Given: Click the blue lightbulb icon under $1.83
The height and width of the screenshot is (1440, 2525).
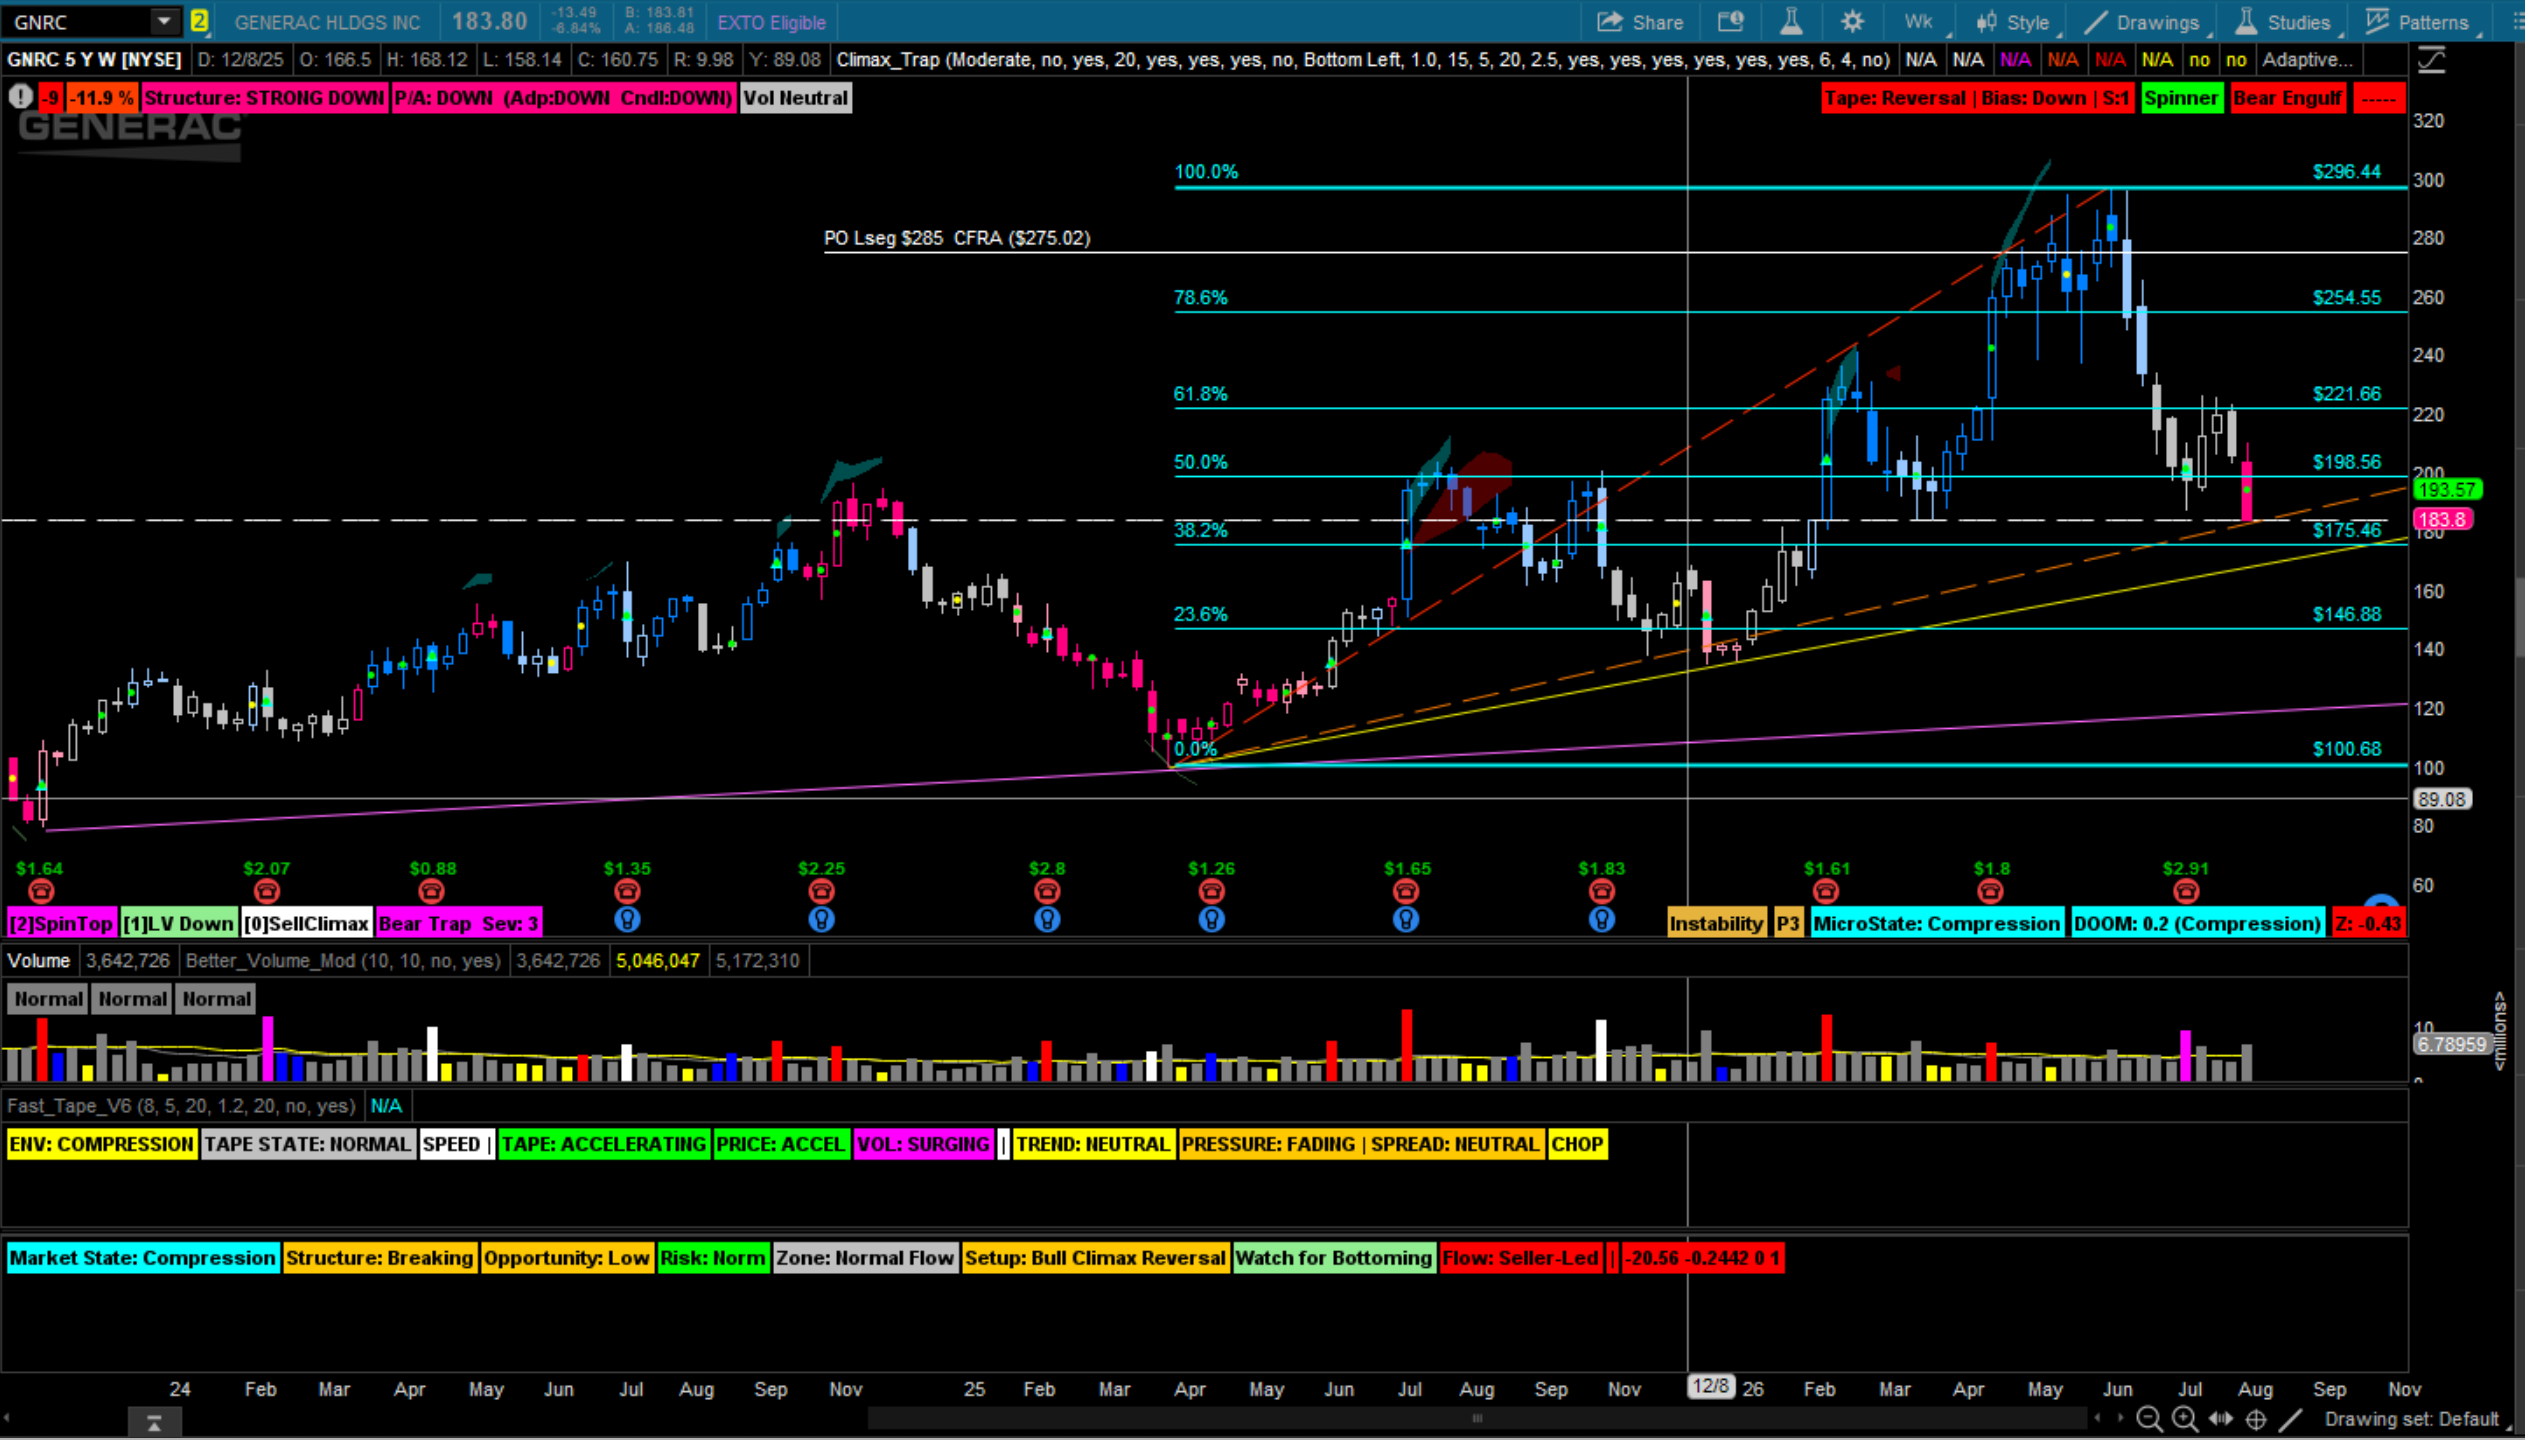Looking at the screenshot, I should 1601,920.
